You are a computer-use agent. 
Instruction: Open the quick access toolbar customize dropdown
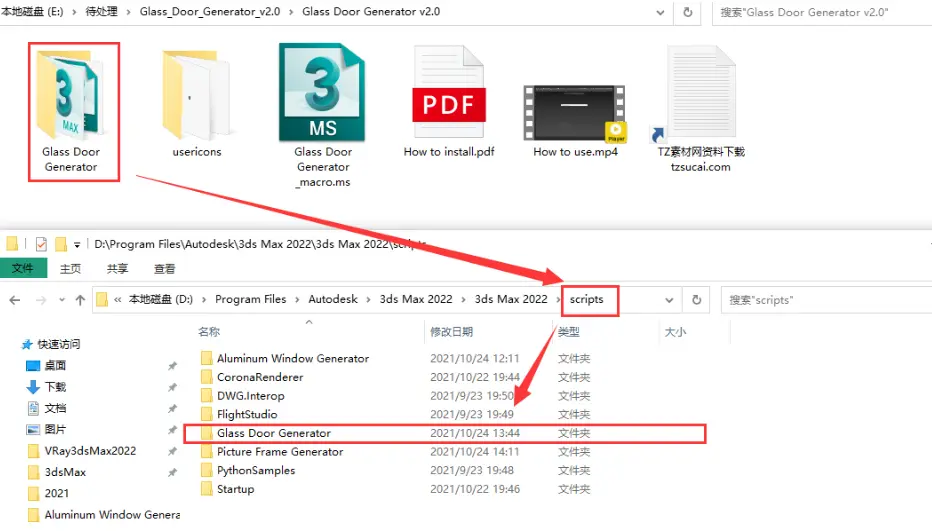pyautogui.click(x=77, y=244)
